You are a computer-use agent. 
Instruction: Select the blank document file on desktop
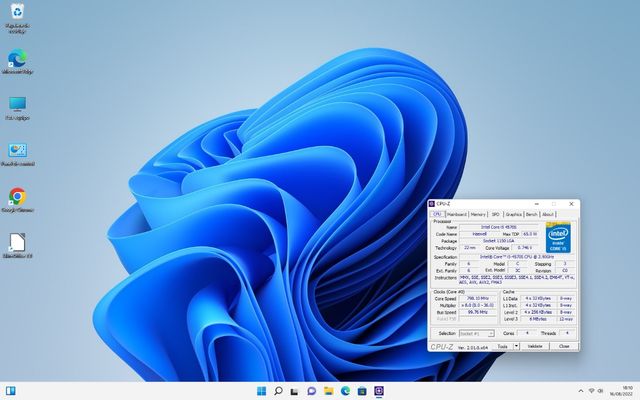[x=17, y=245]
